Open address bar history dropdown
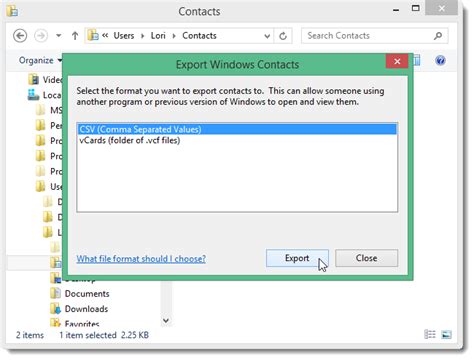Image resolution: width=474 pixels, height=360 pixels. click(267, 36)
